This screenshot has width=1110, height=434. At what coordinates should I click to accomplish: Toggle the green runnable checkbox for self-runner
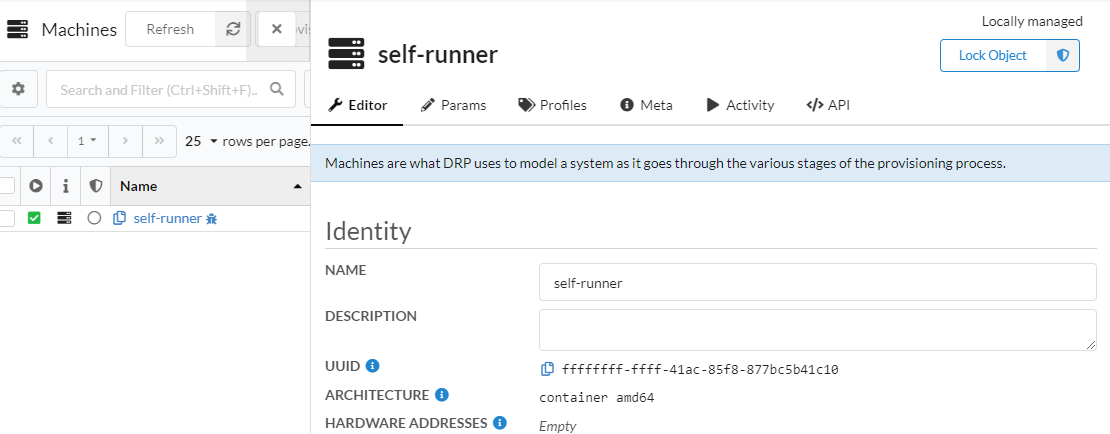34,218
